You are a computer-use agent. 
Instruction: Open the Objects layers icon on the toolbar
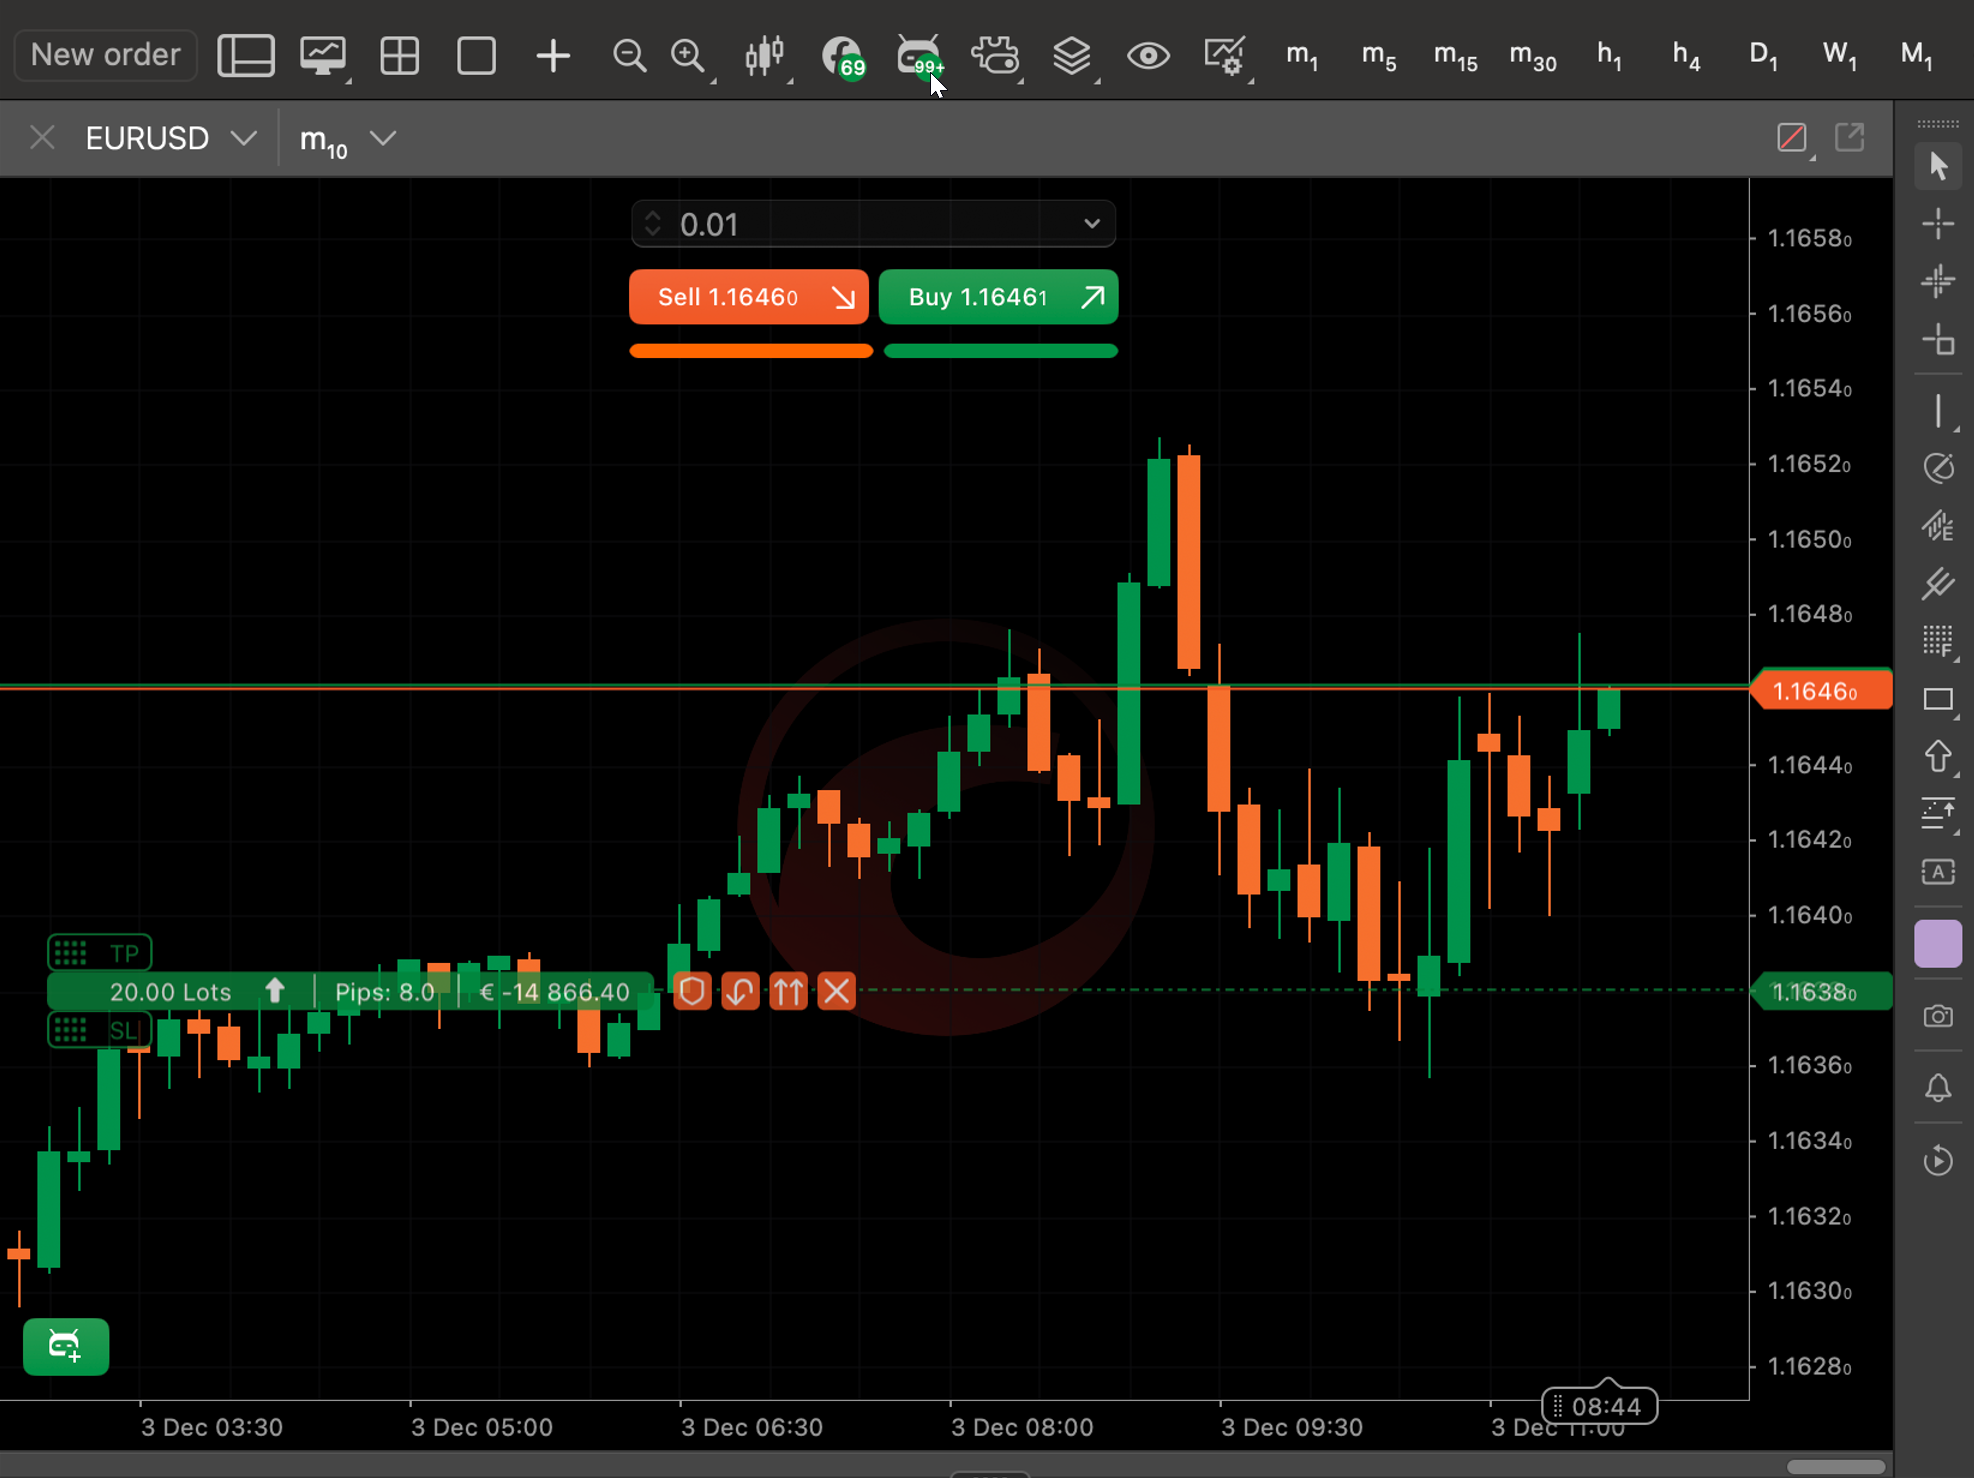pyautogui.click(x=1072, y=55)
